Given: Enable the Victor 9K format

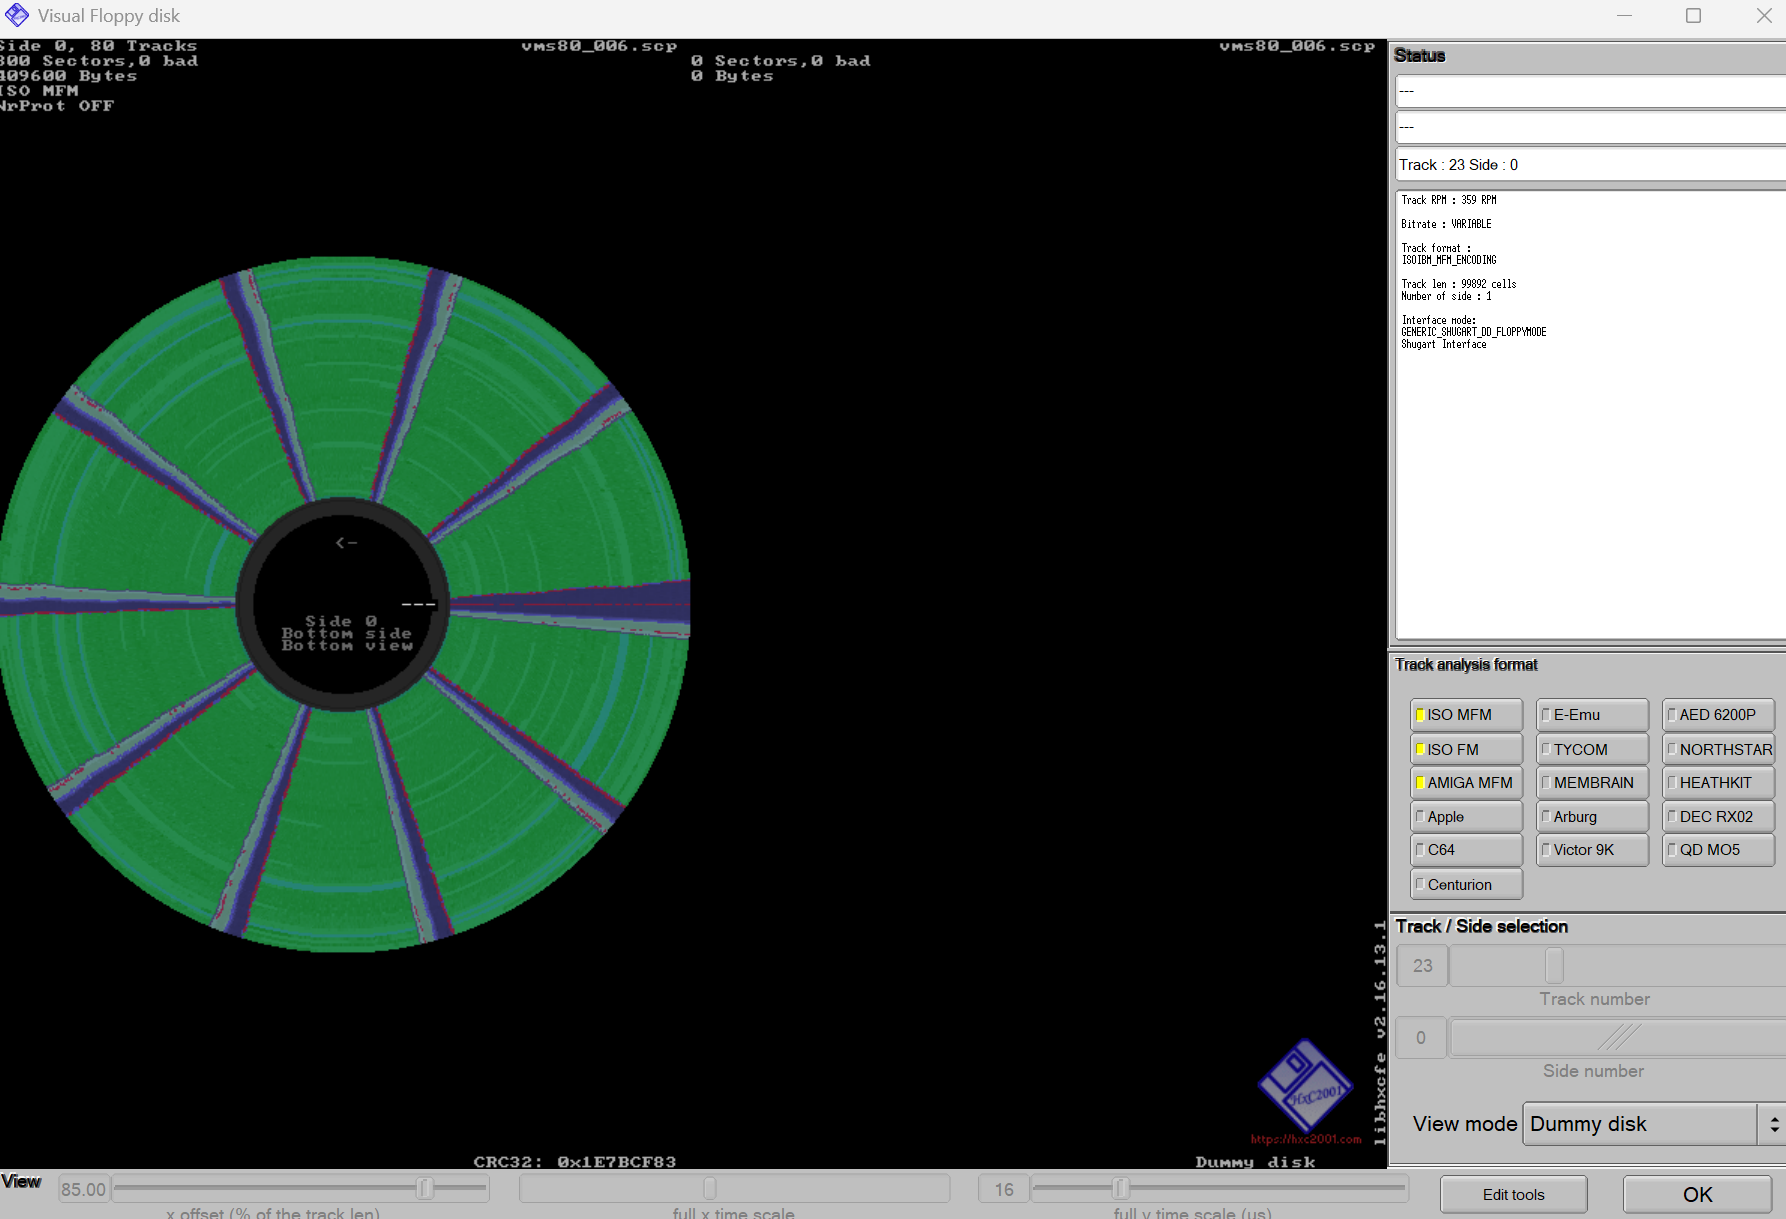Looking at the screenshot, I should tap(1592, 850).
